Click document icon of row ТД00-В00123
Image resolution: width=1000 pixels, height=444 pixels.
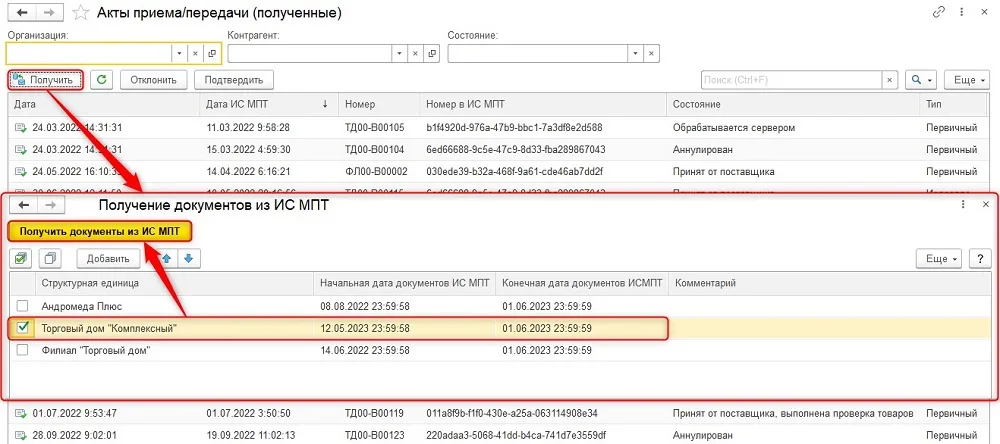coord(20,436)
